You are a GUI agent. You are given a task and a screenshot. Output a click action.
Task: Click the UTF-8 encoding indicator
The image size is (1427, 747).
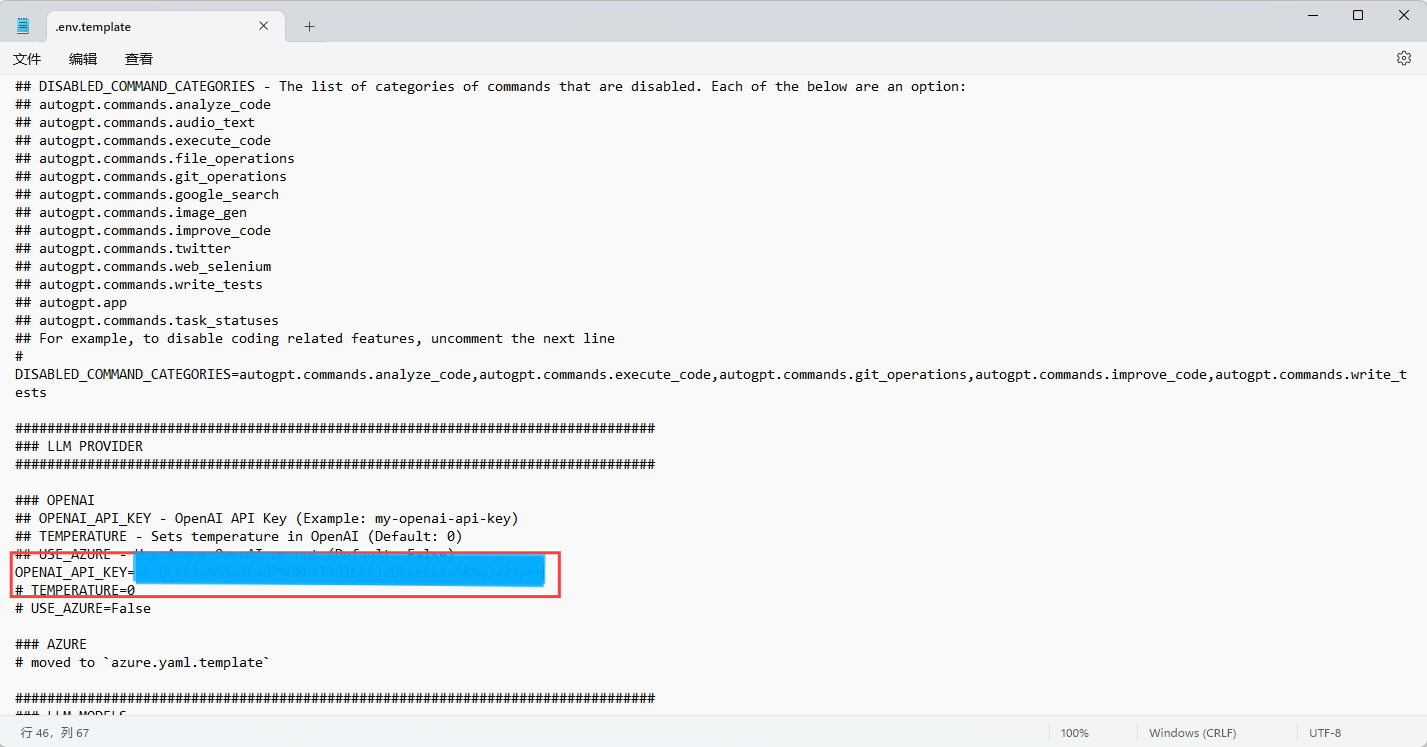(1325, 733)
